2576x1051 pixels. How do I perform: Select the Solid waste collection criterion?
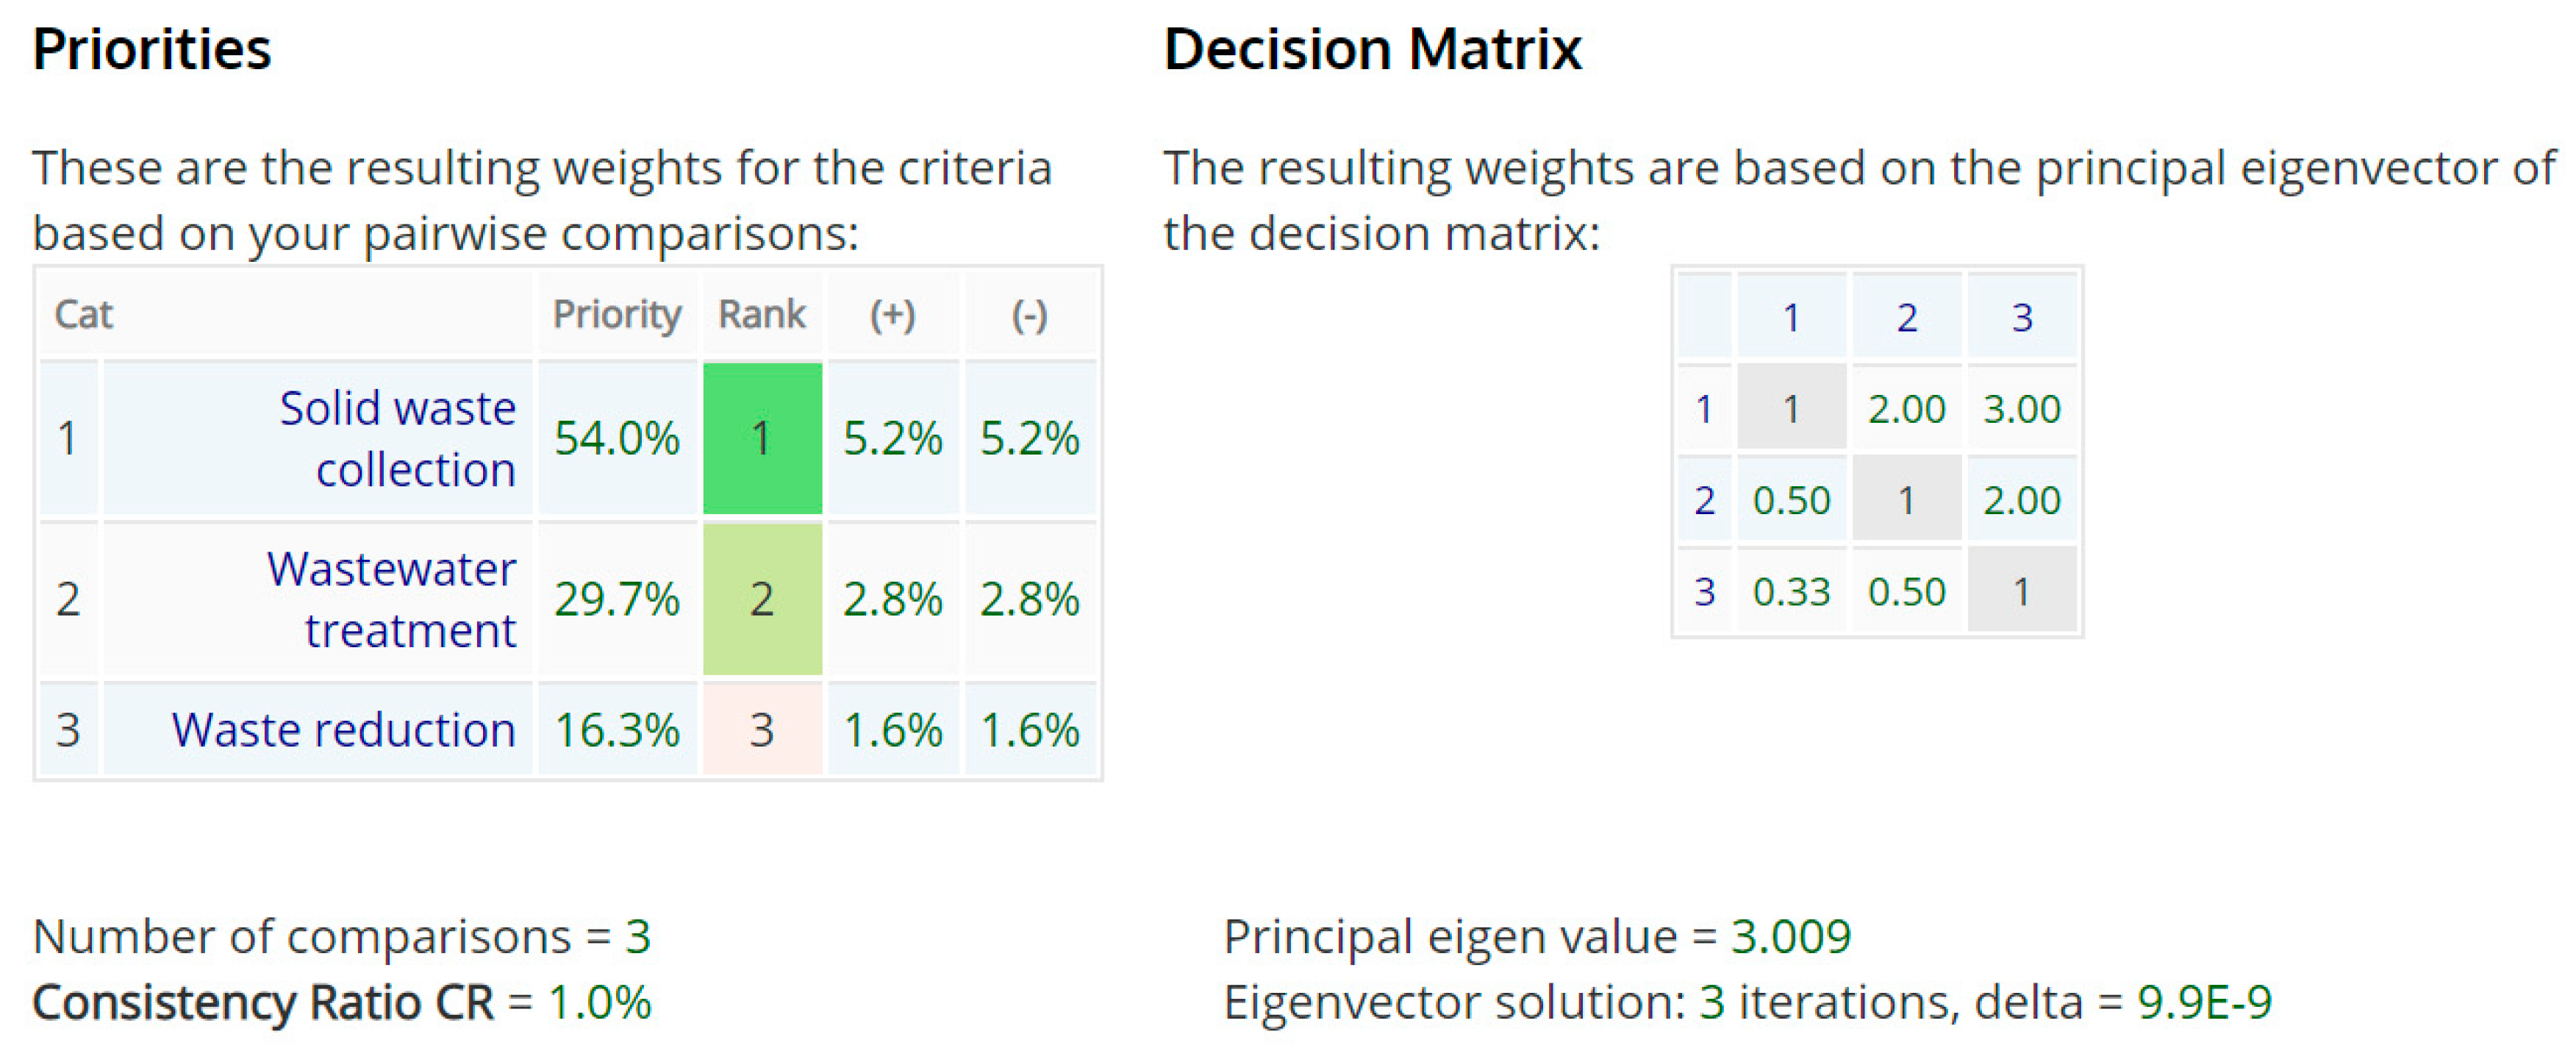tap(397, 438)
